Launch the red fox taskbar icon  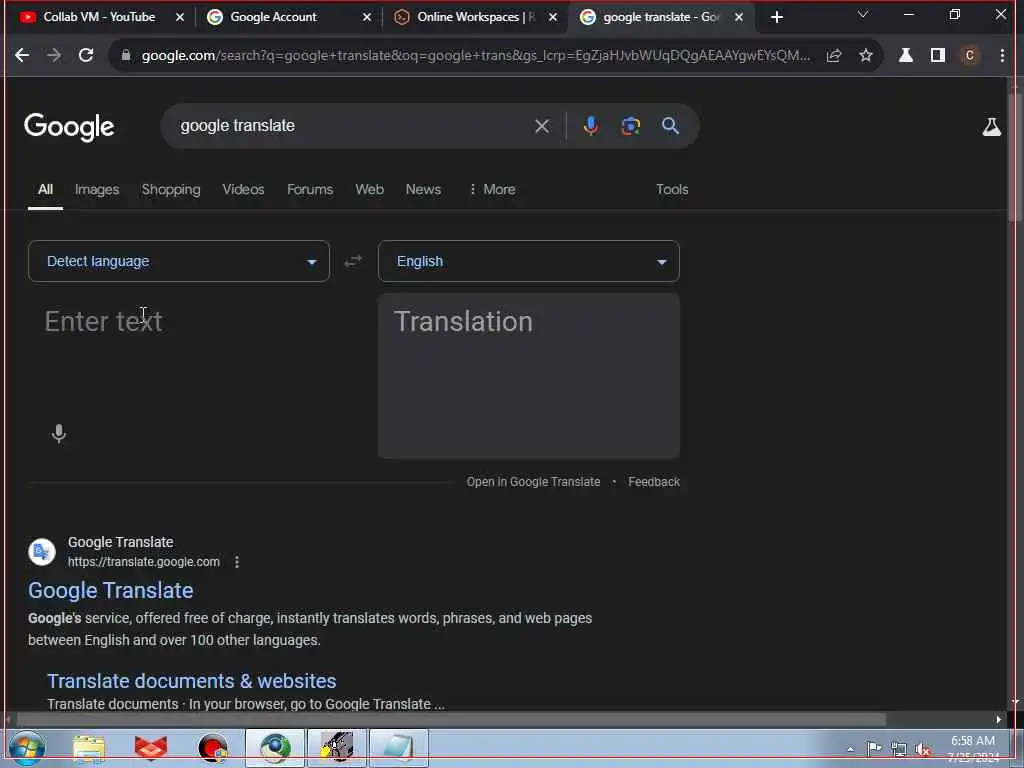[x=151, y=748]
